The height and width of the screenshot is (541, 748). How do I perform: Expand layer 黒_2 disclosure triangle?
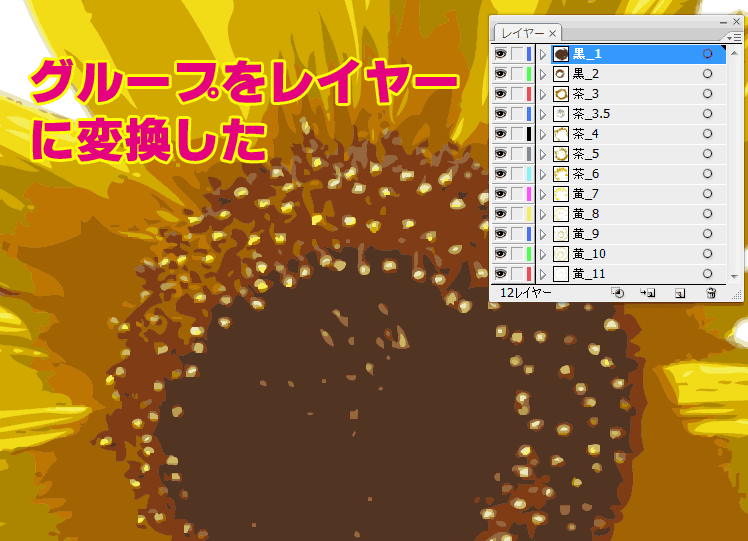tap(543, 74)
